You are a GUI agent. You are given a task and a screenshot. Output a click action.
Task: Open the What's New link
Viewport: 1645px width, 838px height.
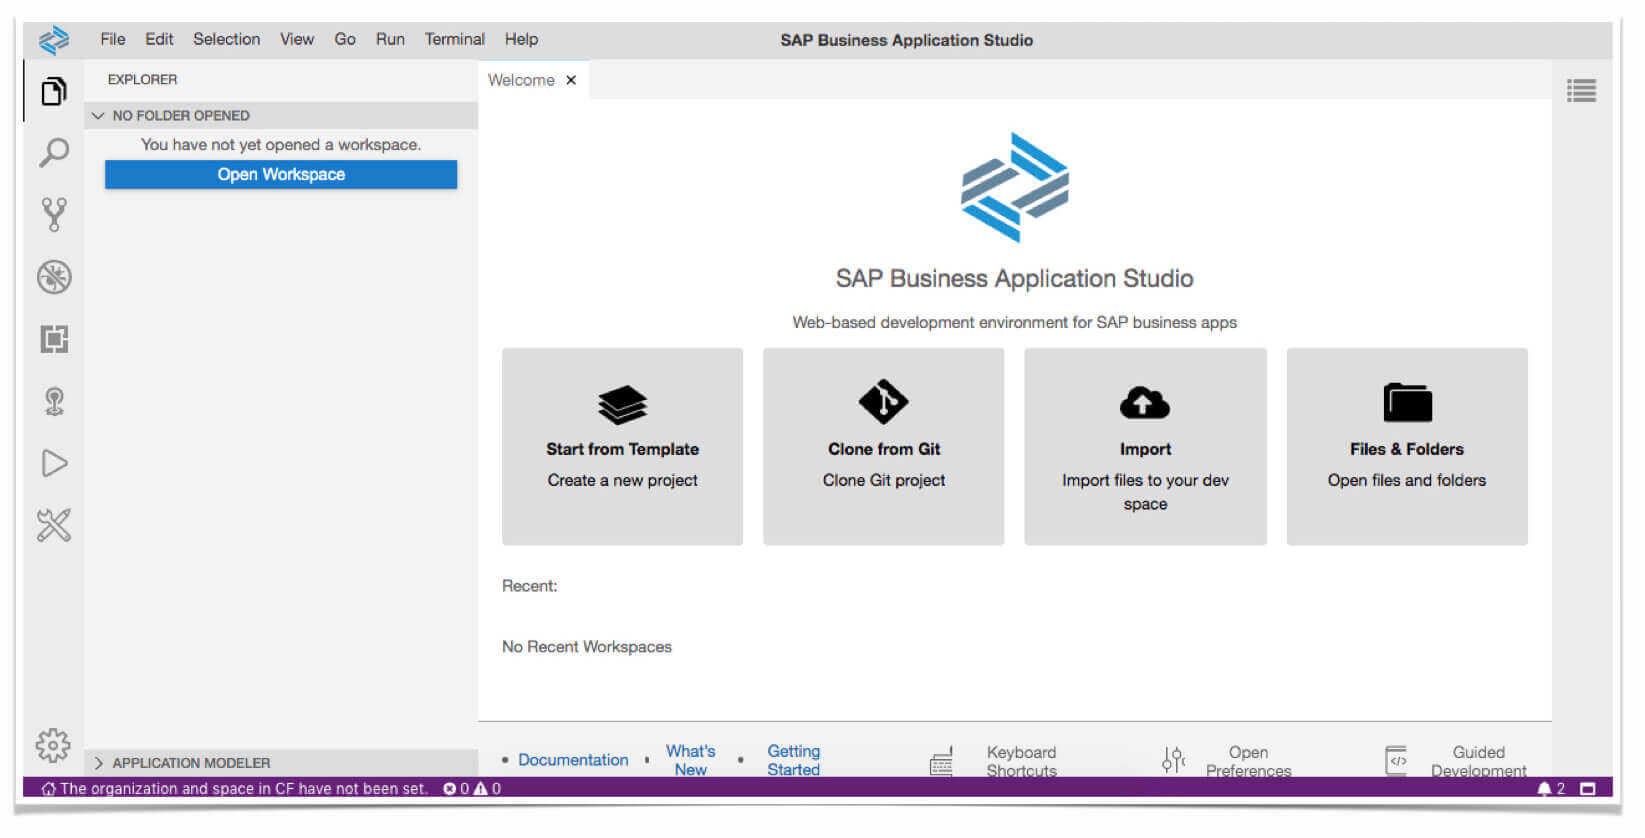691,760
